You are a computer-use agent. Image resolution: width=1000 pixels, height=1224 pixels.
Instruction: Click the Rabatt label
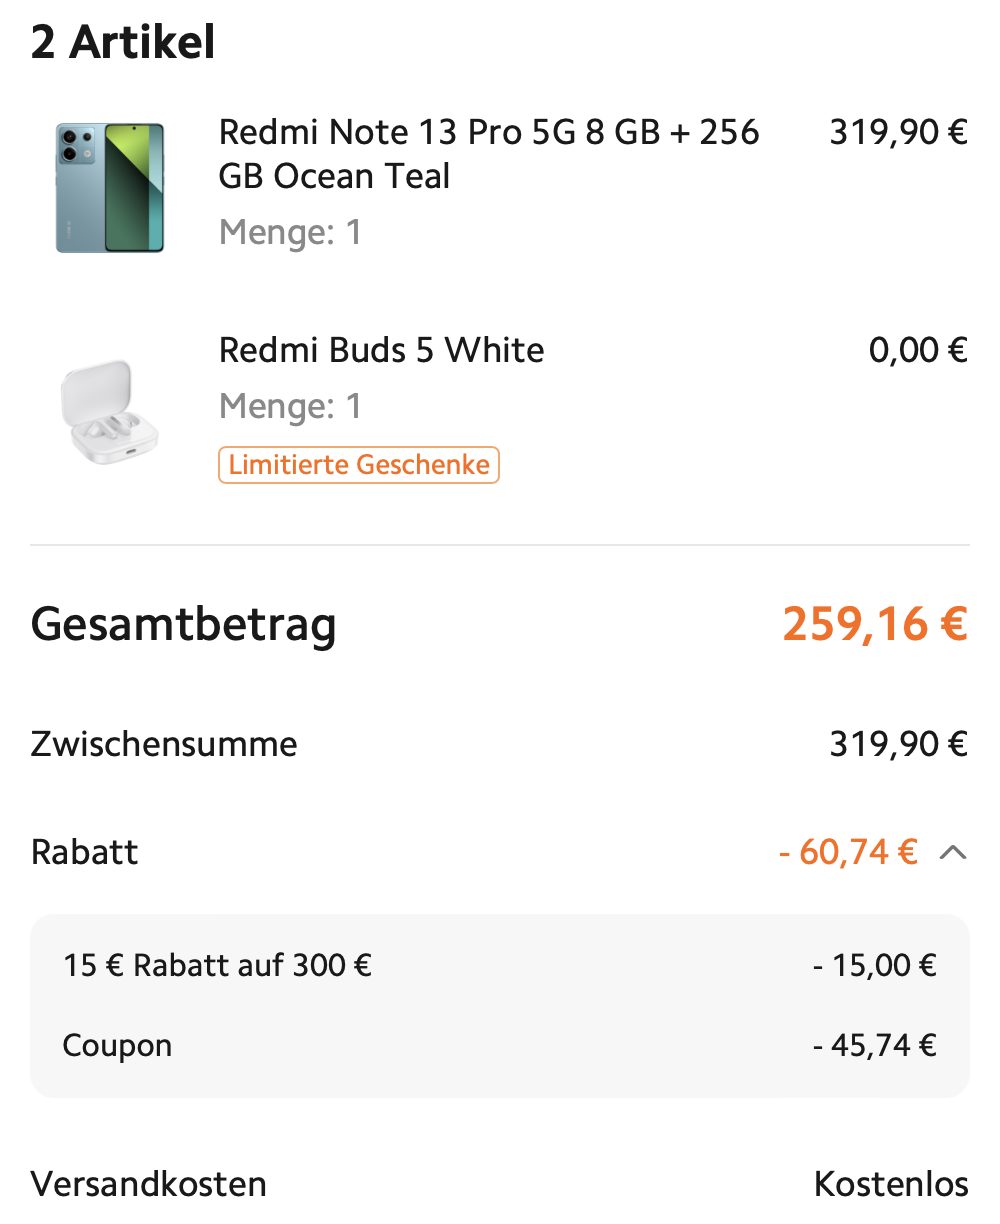[x=84, y=853]
